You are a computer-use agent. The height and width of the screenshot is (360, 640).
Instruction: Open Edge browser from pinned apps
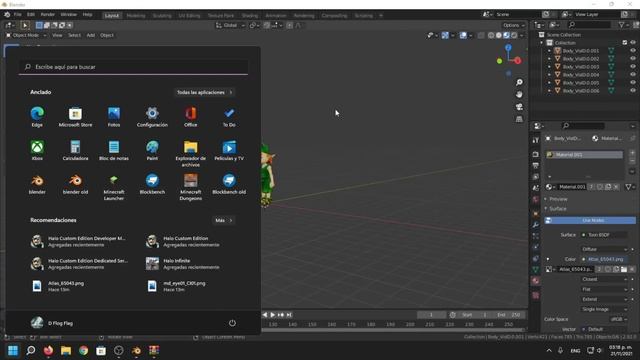(37, 117)
